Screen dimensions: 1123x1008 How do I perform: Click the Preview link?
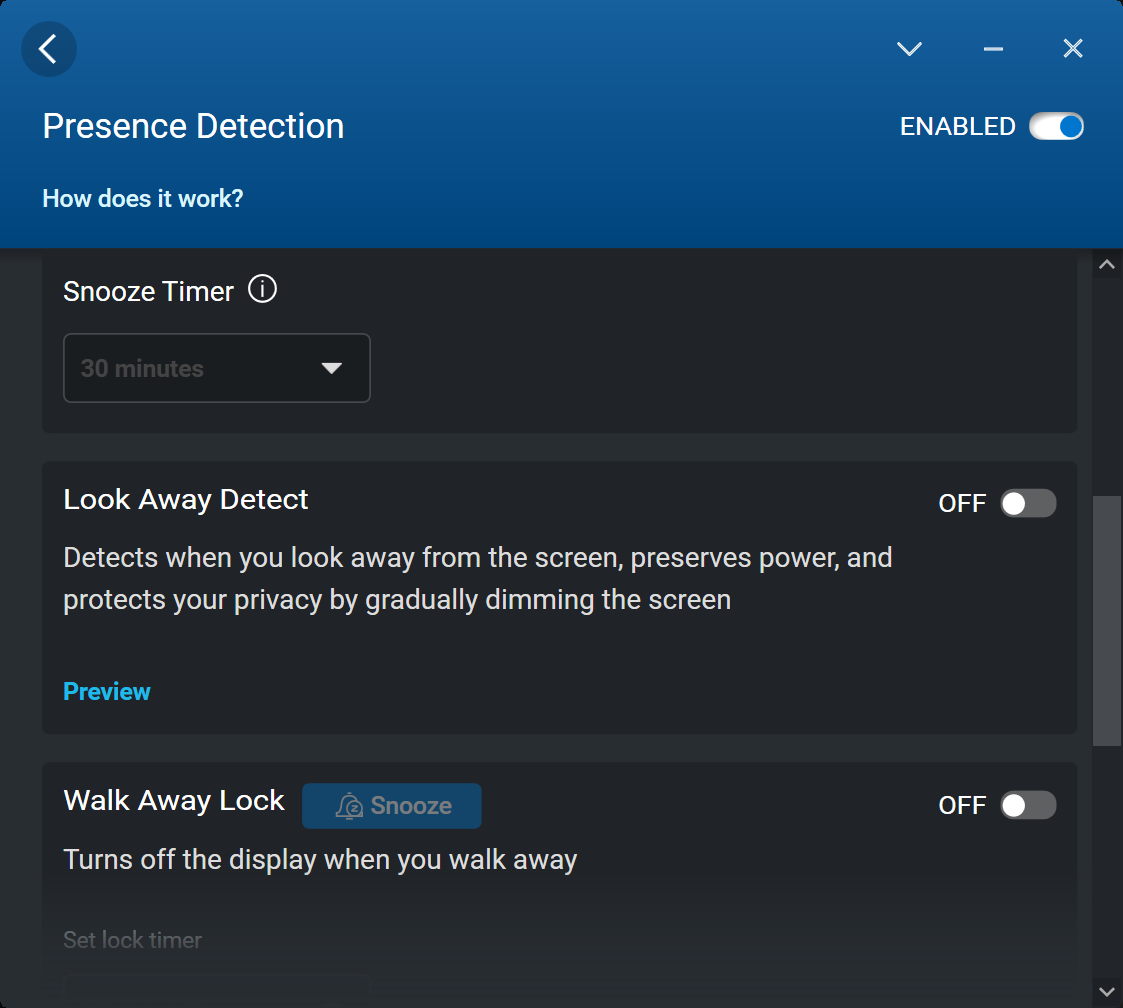107,691
